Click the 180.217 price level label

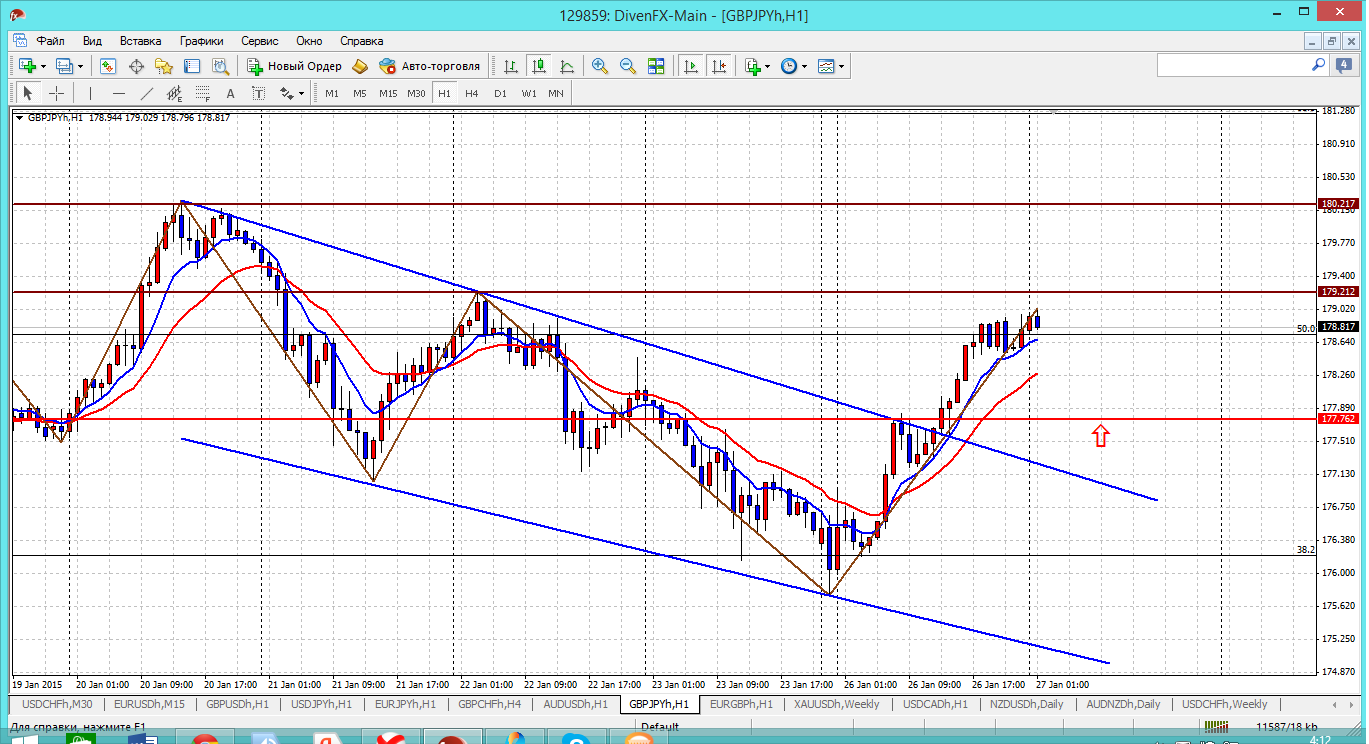(1337, 203)
